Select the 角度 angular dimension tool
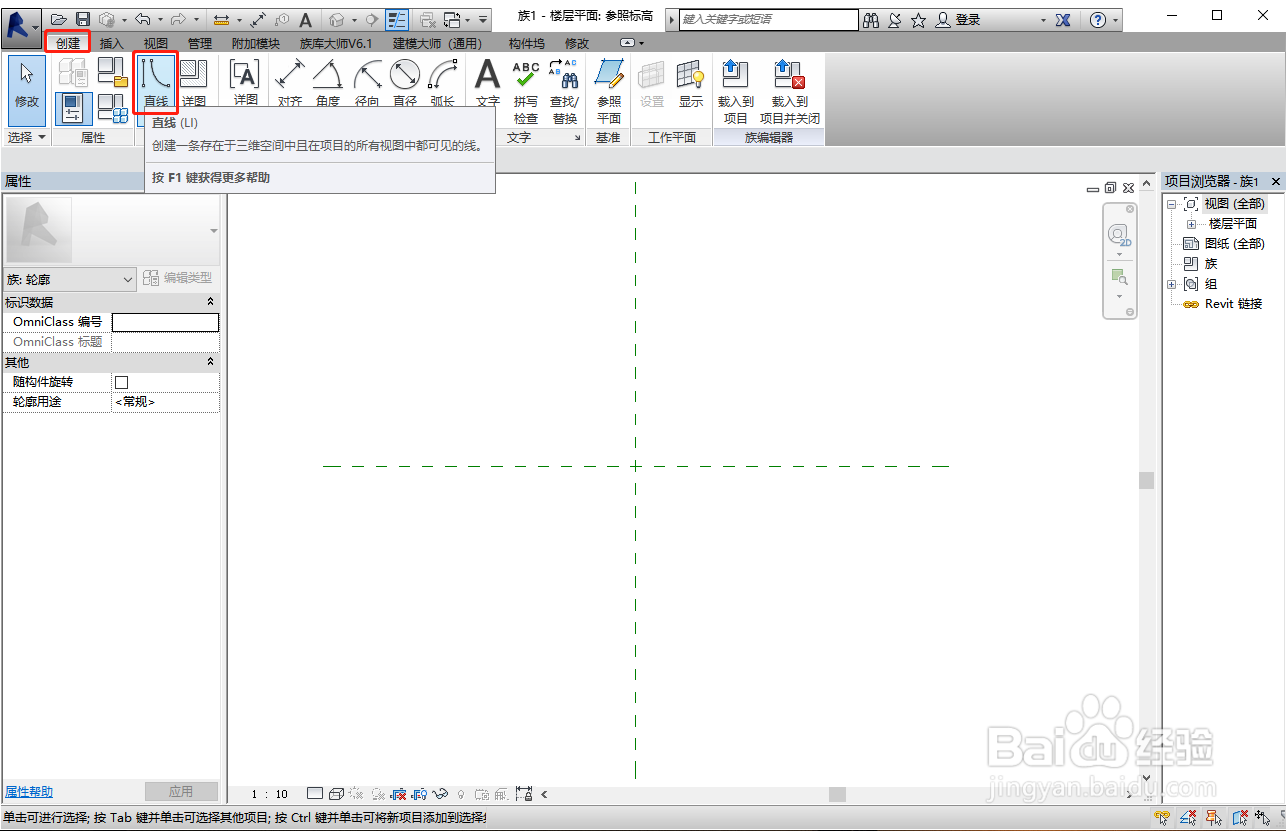The height and width of the screenshot is (831, 1286). pos(327,82)
